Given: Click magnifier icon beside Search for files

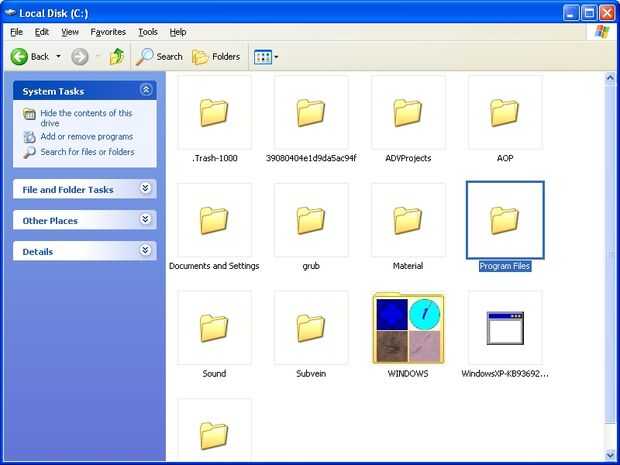Looking at the screenshot, I should (29, 152).
